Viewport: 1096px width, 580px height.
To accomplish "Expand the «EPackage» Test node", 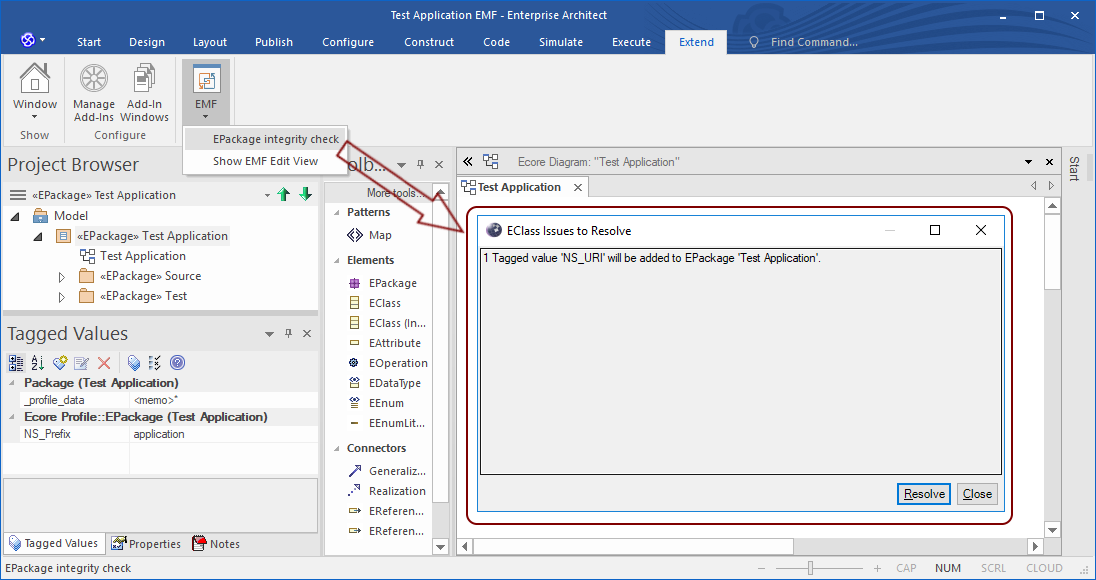I will point(62,297).
